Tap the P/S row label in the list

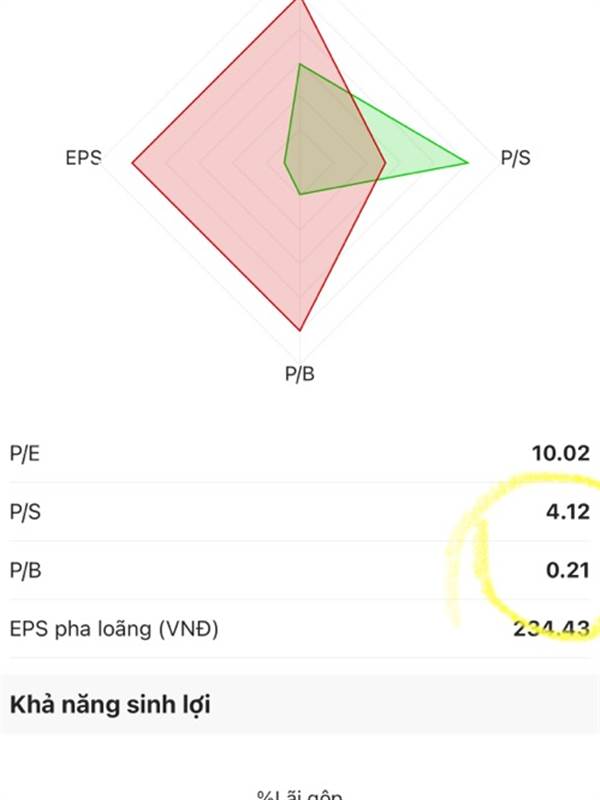coord(25,511)
